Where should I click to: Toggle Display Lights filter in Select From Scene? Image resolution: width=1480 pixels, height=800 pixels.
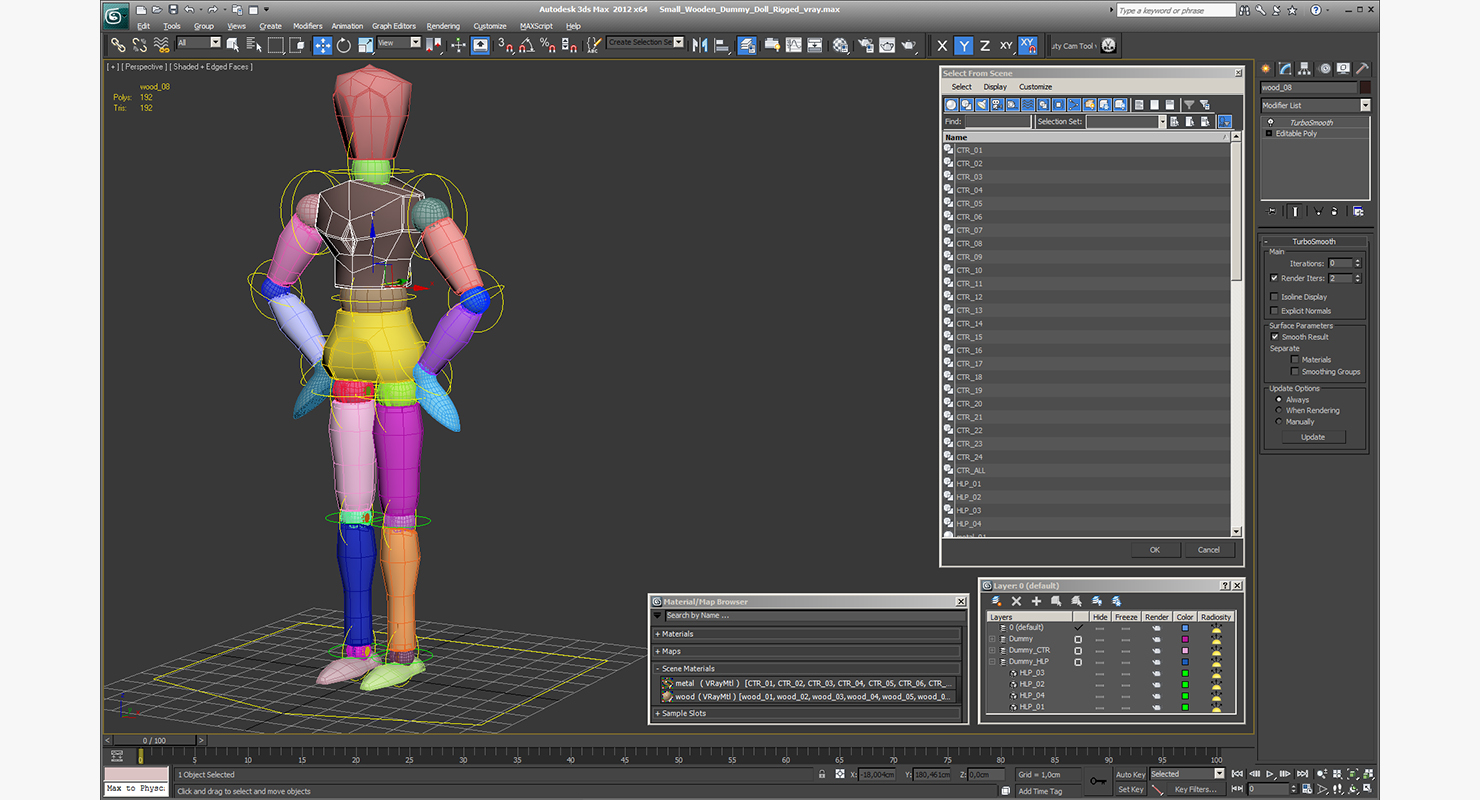point(982,104)
